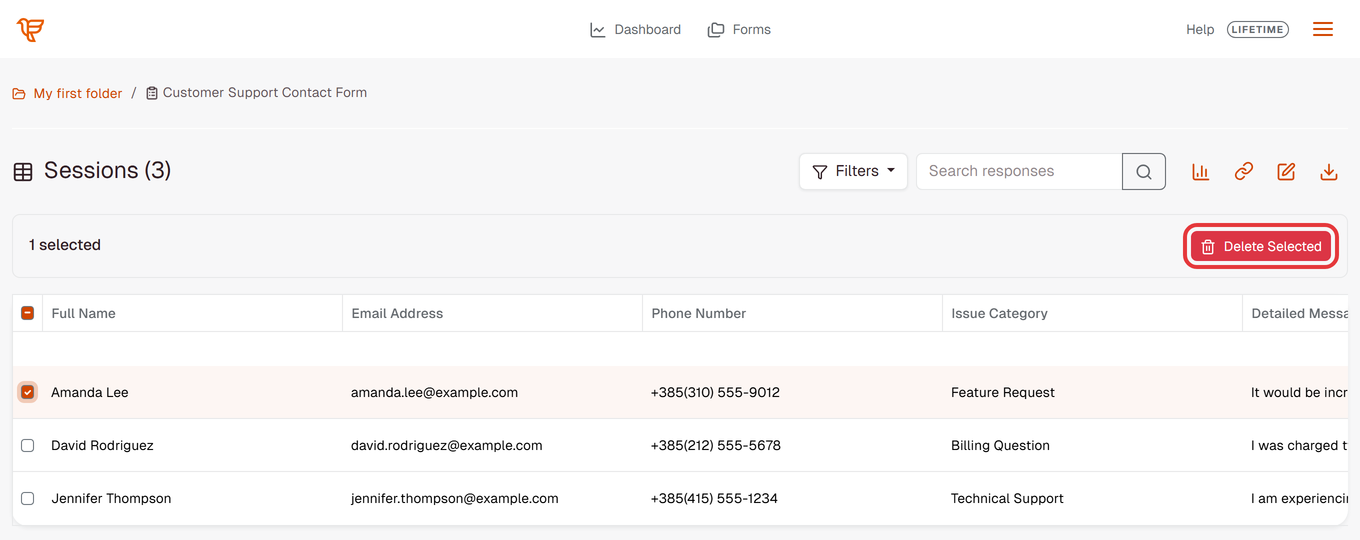Viewport: 1360px width, 540px height.
Task: Open the Filters dropdown
Action: [853, 171]
